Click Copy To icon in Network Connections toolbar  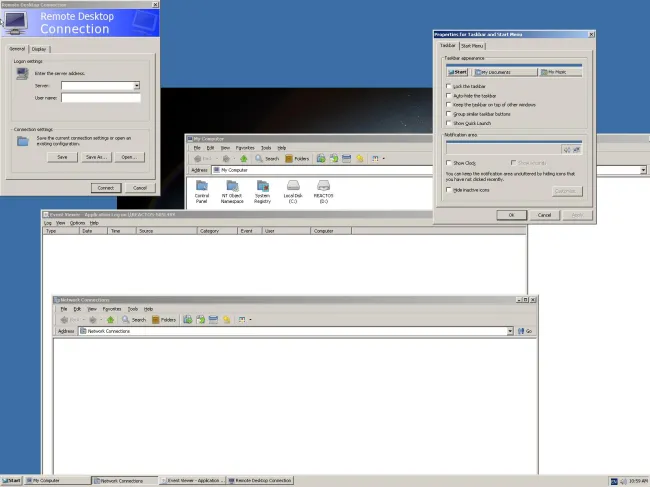[x=201, y=320]
